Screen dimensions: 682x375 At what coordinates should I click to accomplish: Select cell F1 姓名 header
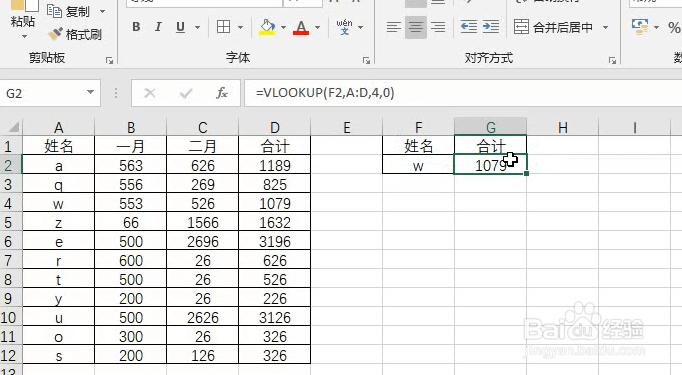click(x=418, y=146)
